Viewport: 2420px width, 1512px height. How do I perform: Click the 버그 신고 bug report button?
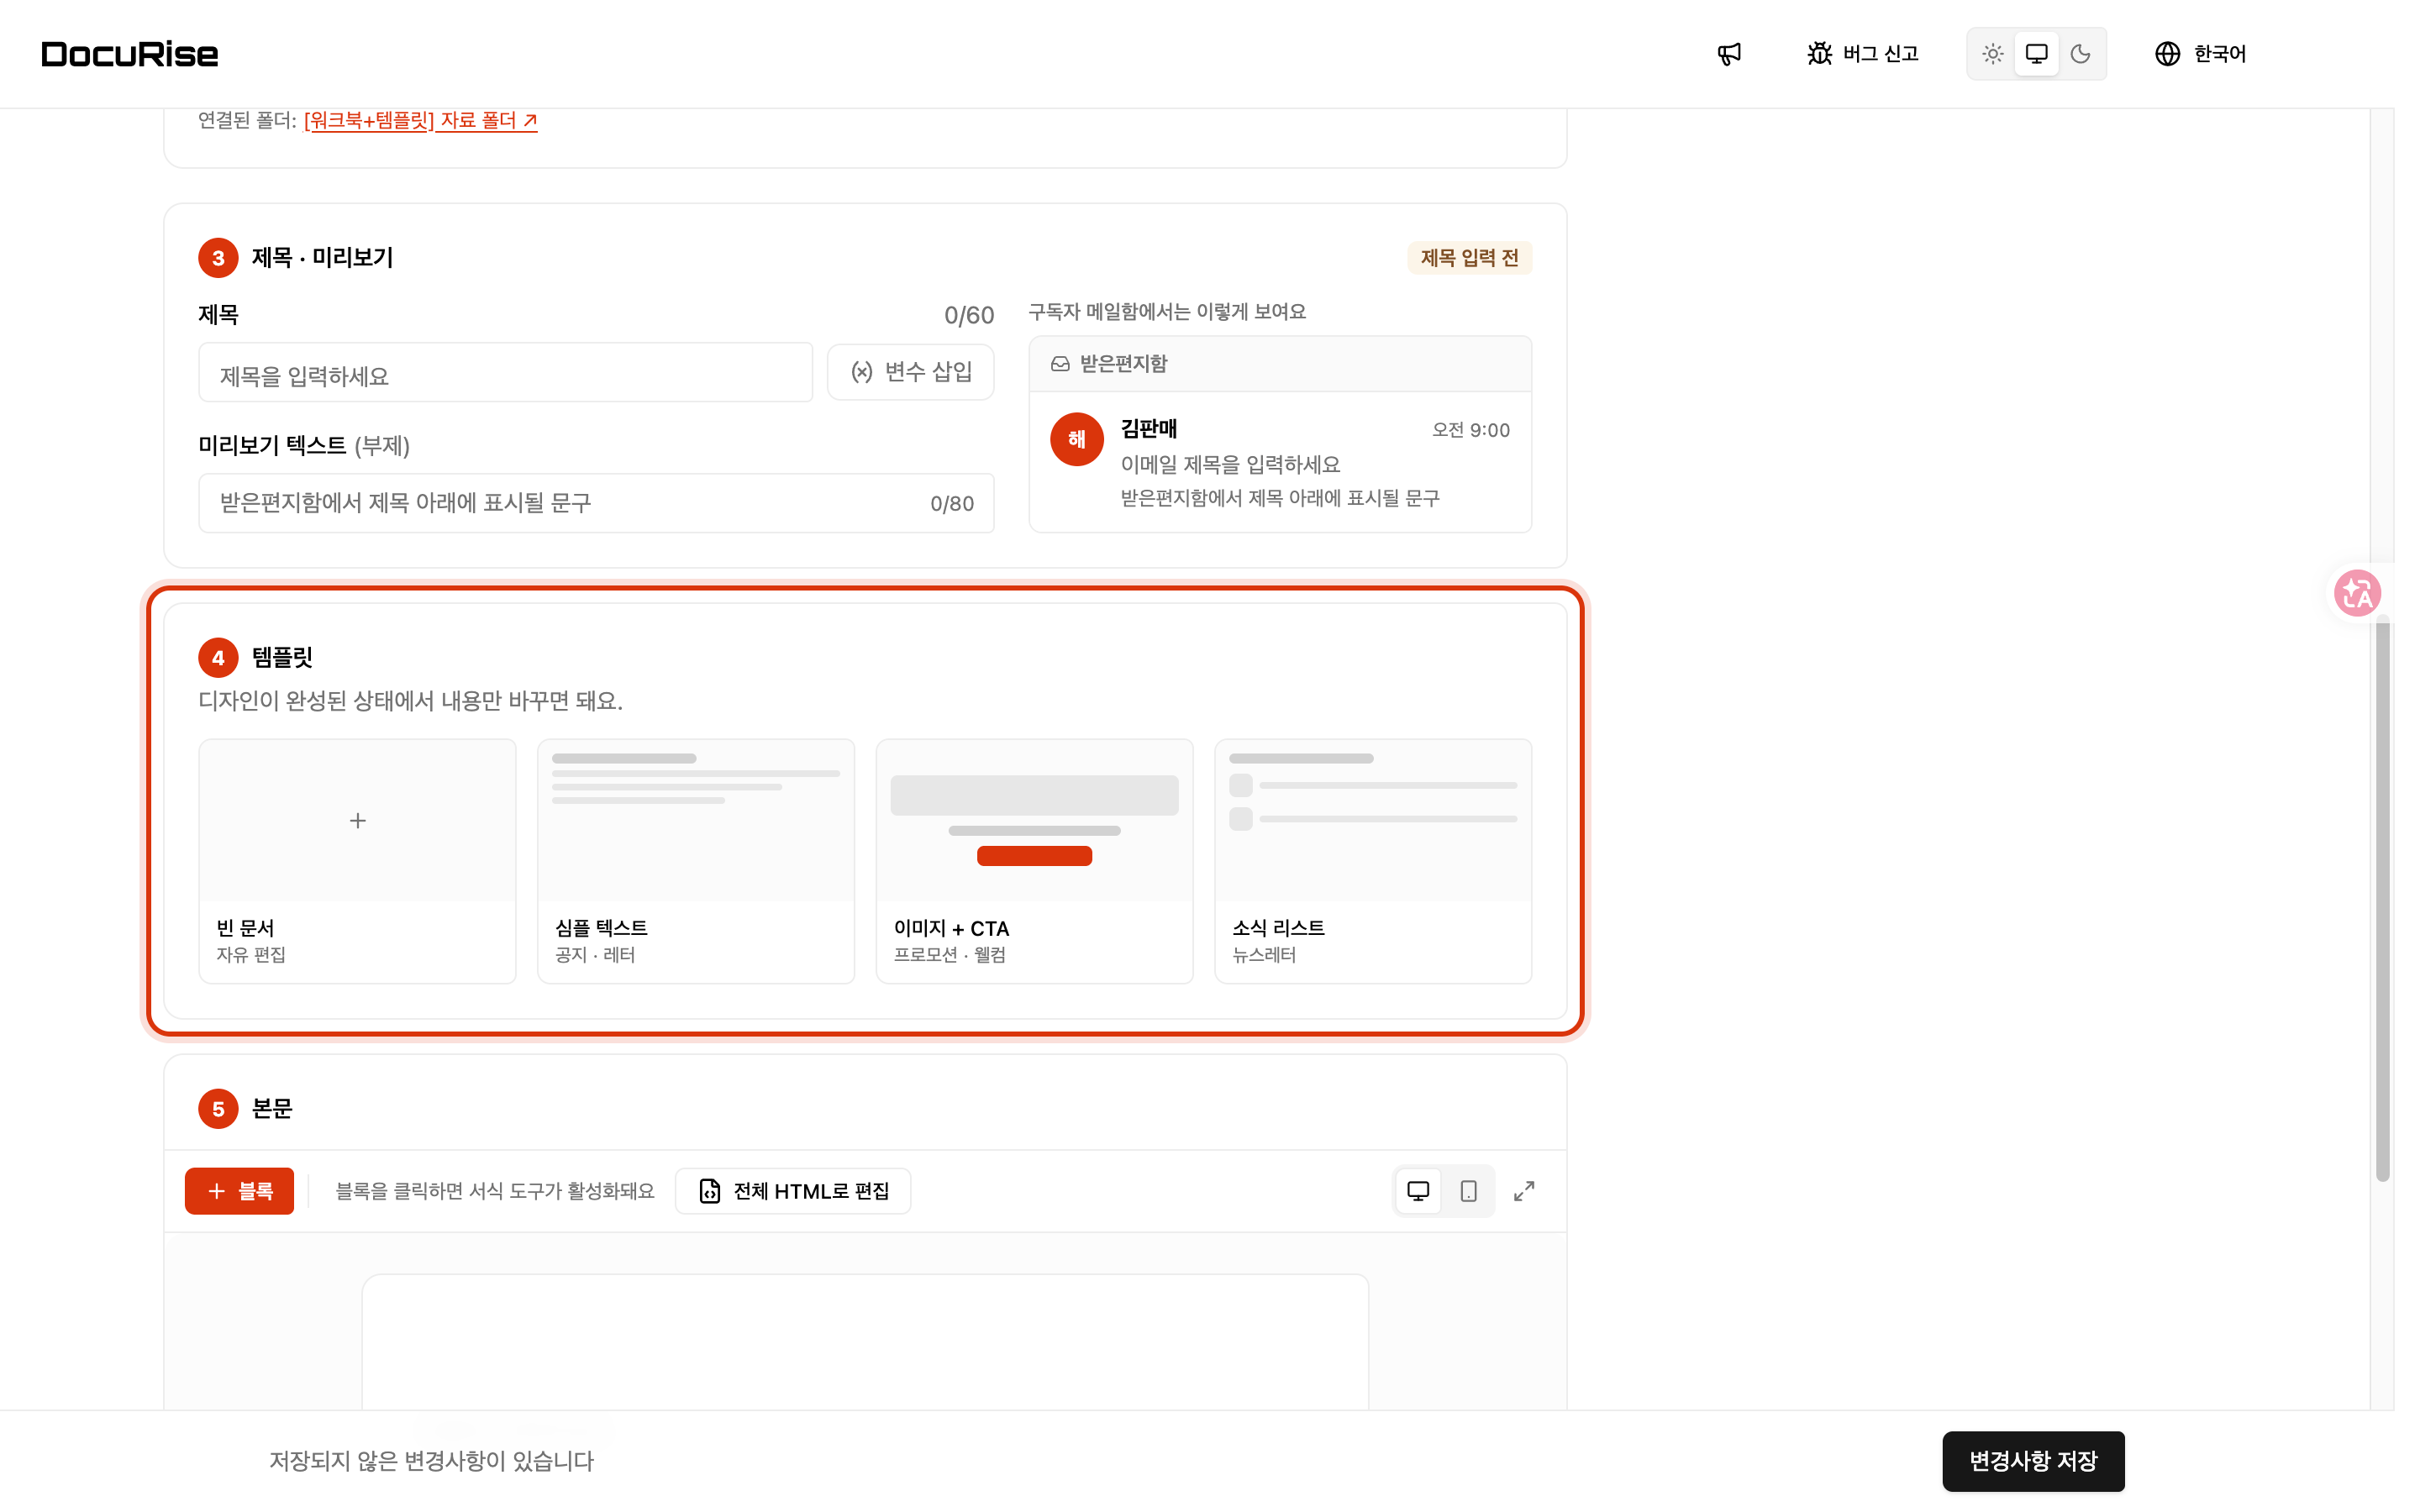(x=1862, y=54)
